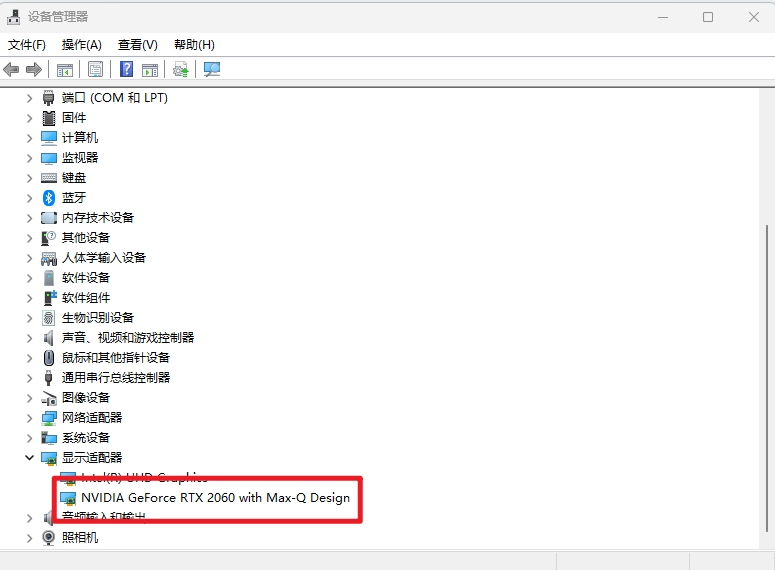The width and height of the screenshot is (775, 570).
Task: Click the blue 蓝牙 Bluetooth icon
Action: click(x=48, y=198)
